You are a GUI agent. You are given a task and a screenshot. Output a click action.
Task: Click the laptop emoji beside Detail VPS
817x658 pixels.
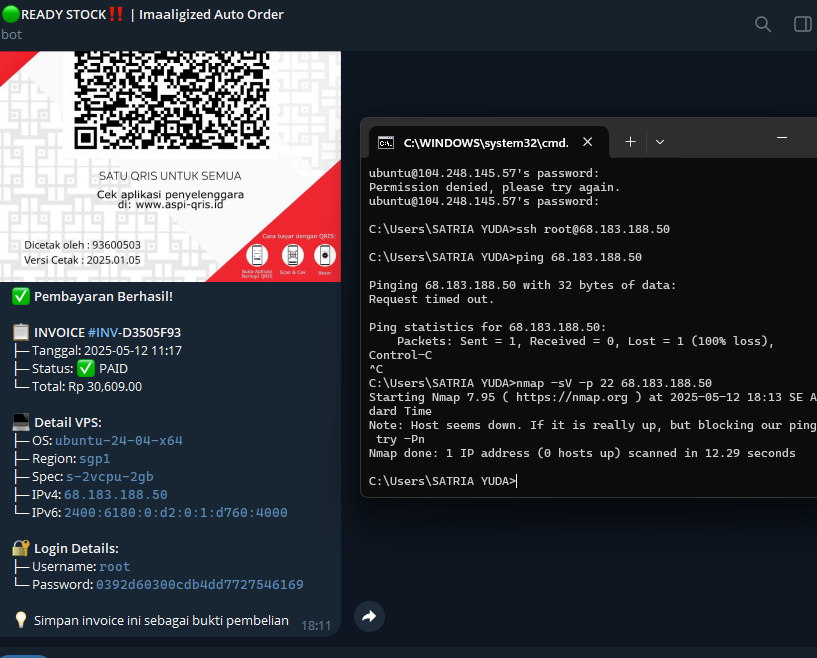pyautogui.click(x=21, y=422)
